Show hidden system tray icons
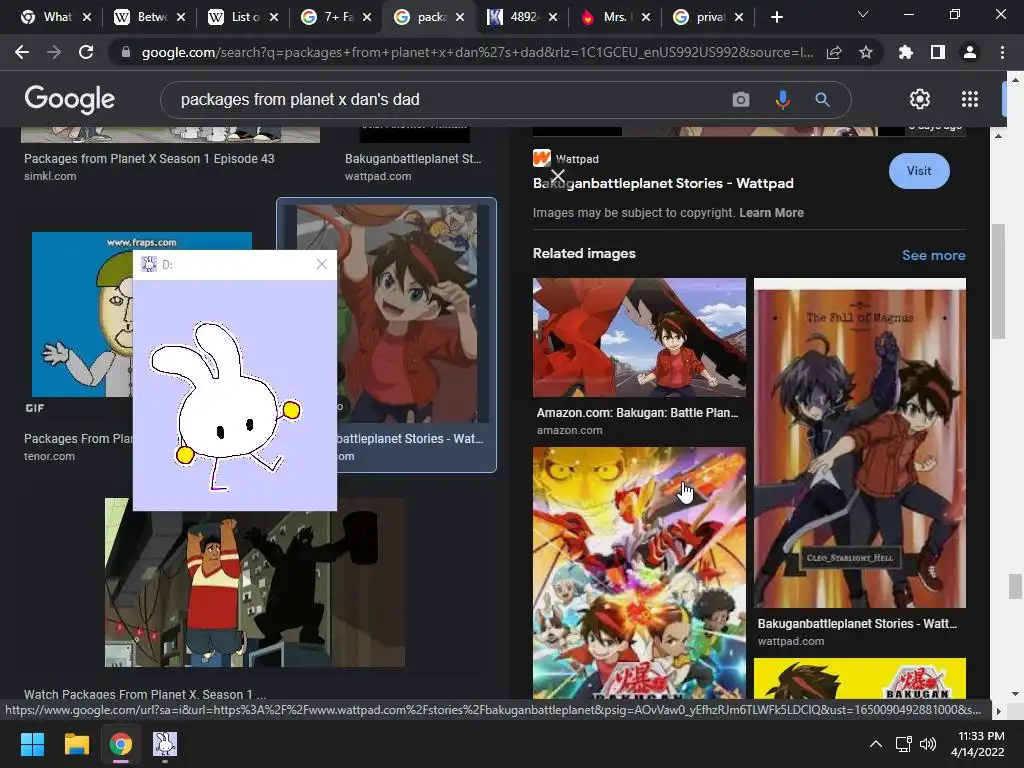The image size is (1024, 768). pyautogui.click(x=876, y=744)
